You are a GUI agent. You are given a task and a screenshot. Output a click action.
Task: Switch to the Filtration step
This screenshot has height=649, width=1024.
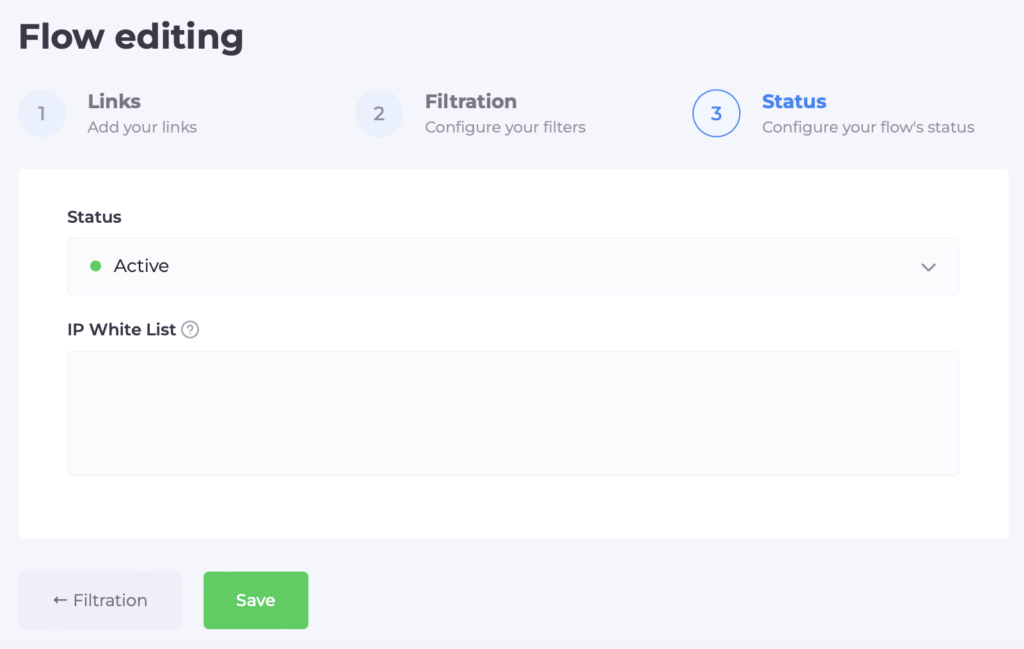(471, 101)
